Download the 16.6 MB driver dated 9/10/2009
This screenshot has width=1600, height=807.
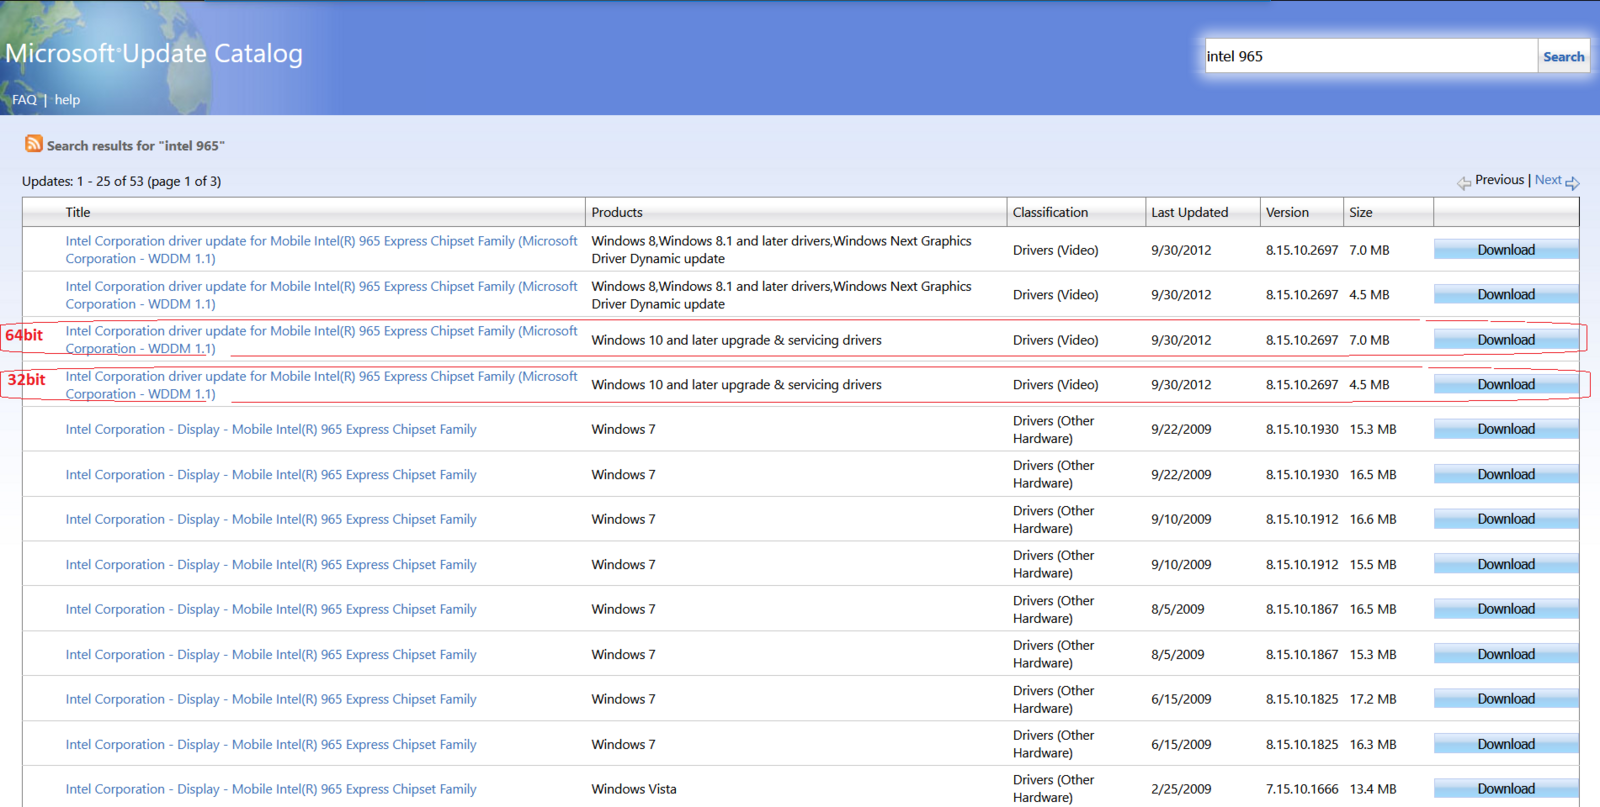pyautogui.click(x=1506, y=519)
